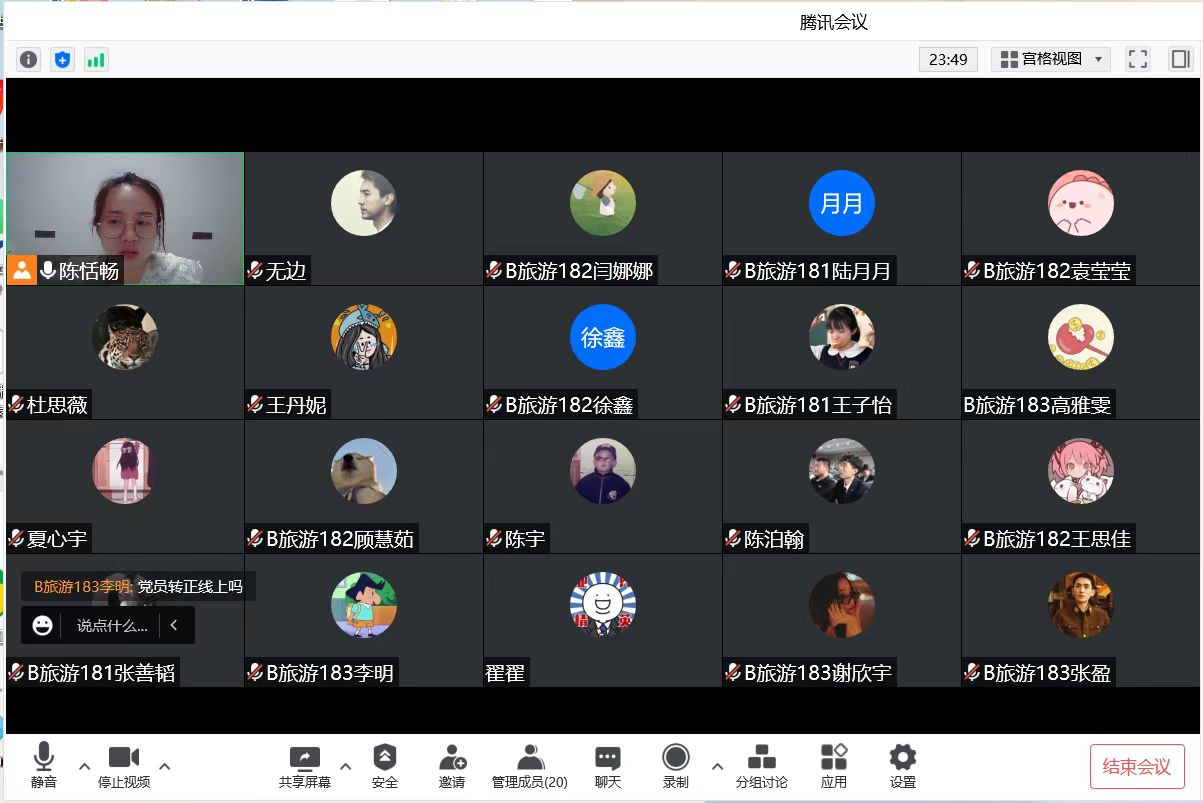Open the 宫格视图 layout dropdown
1203x803 pixels.
coord(1051,59)
